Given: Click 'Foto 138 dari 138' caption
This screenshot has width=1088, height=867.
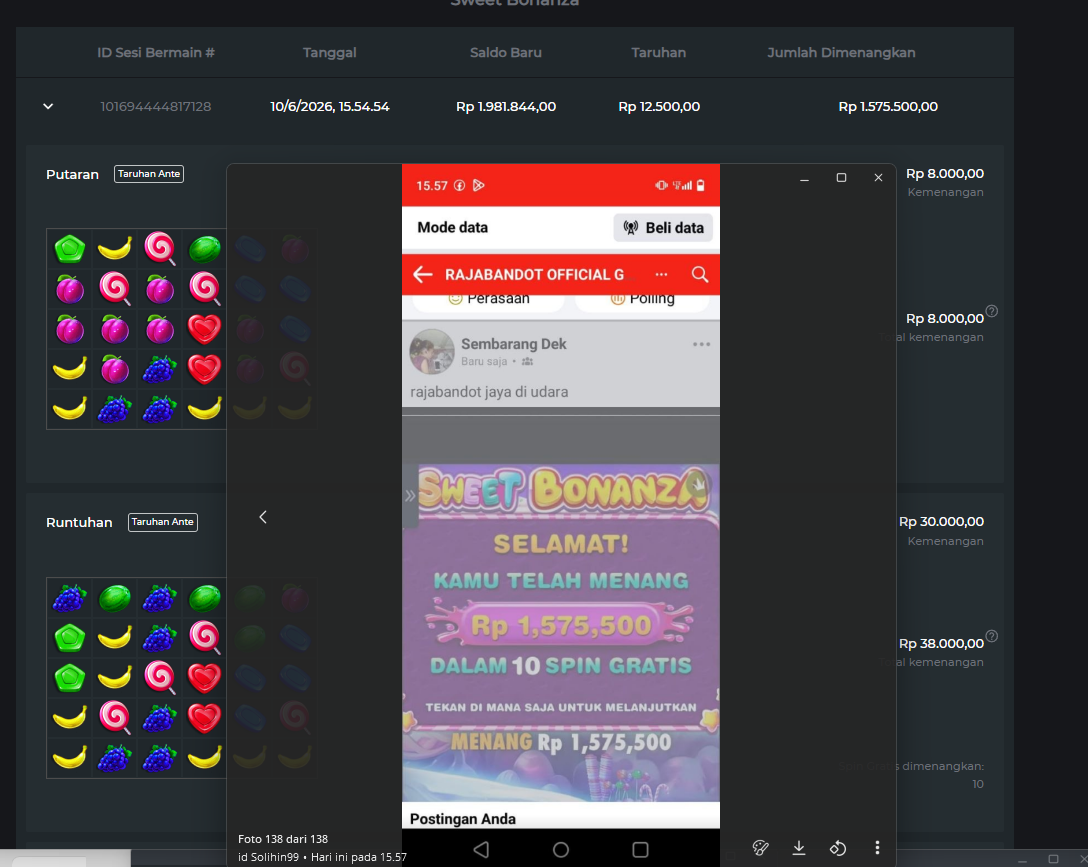Looking at the screenshot, I should click(x=283, y=839).
